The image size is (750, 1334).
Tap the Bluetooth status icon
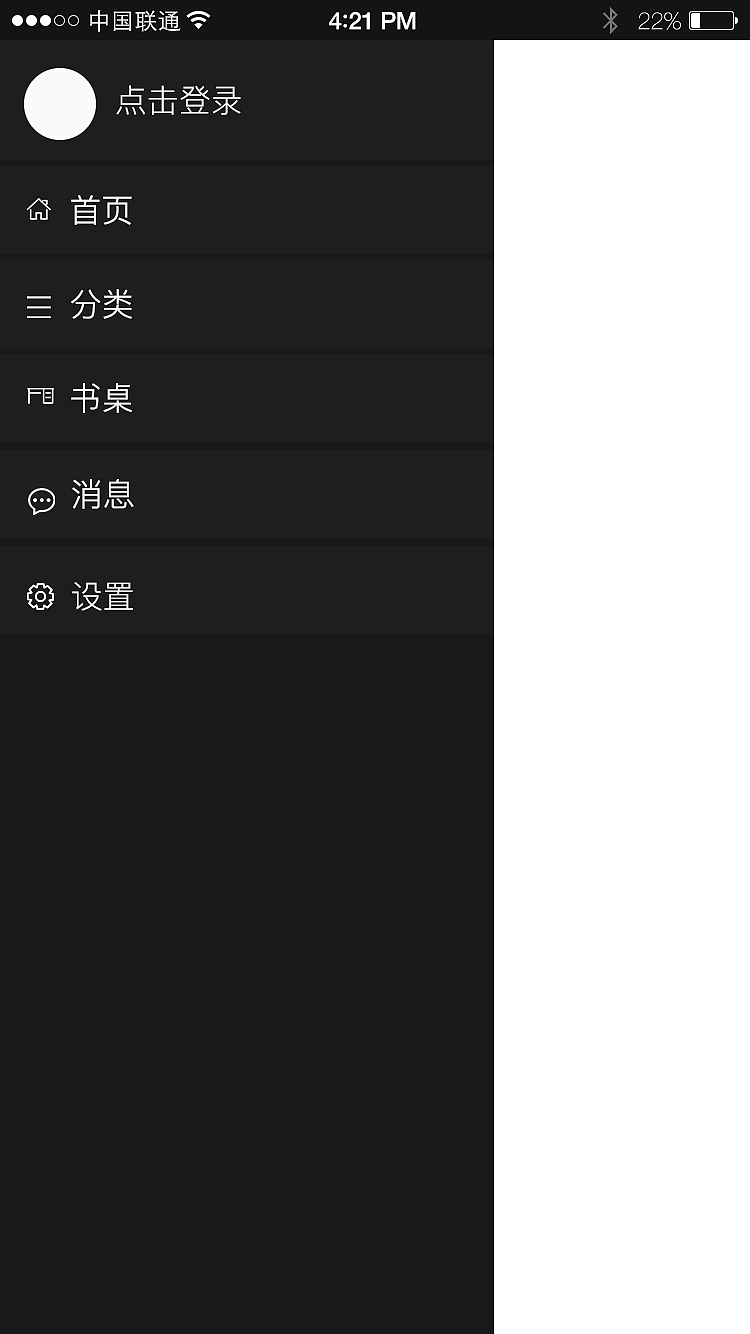click(610, 20)
